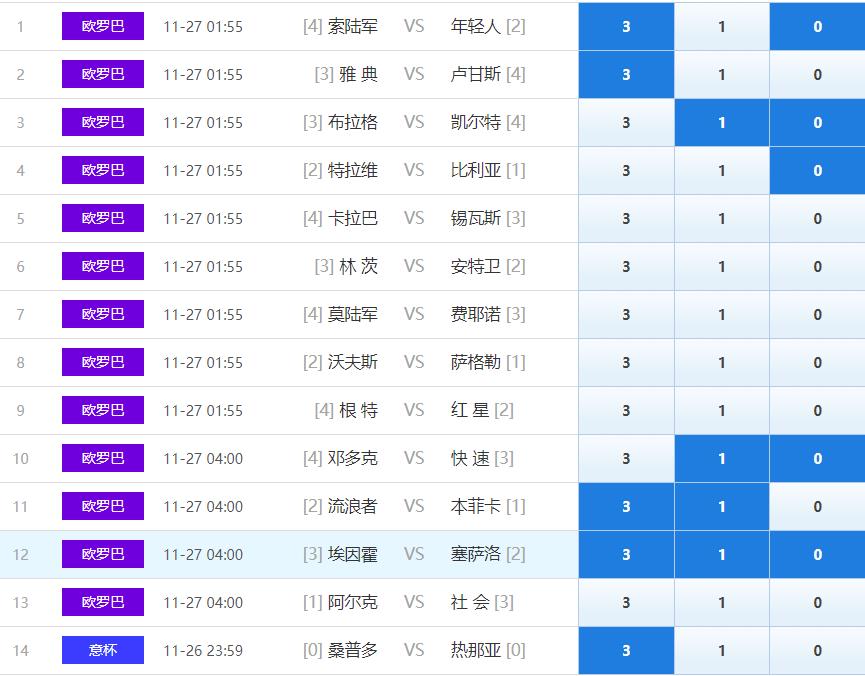This screenshot has width=865, height=676.
Task: Deselect 1 for 流浪者 vs 本菲卡
Action: (722, 507)
